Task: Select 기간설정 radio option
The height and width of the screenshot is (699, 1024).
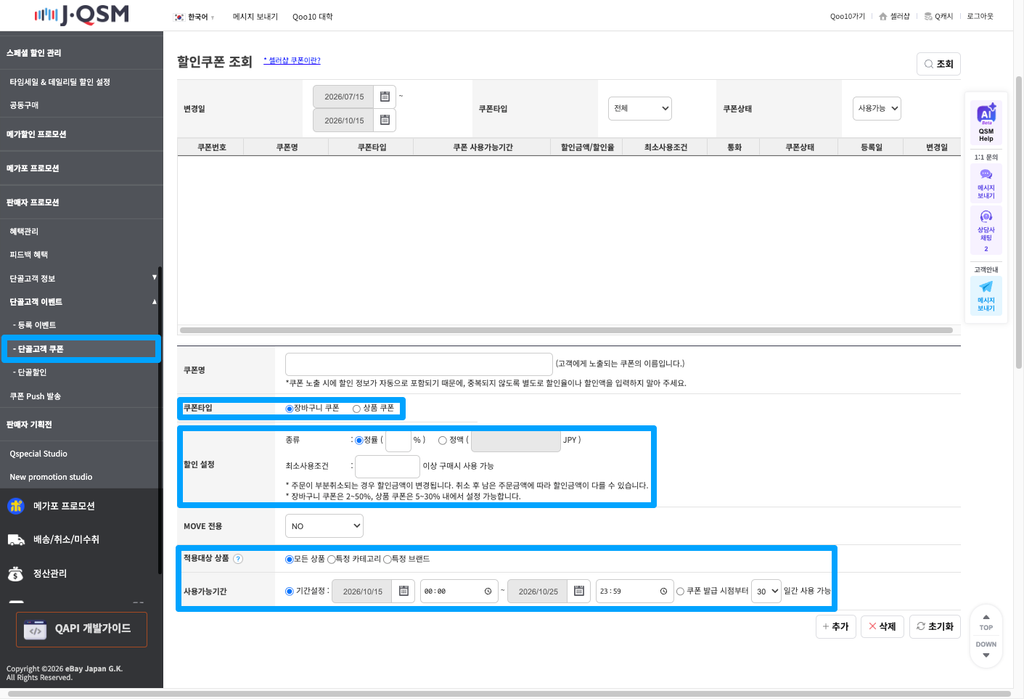Action: pos(289,591)
